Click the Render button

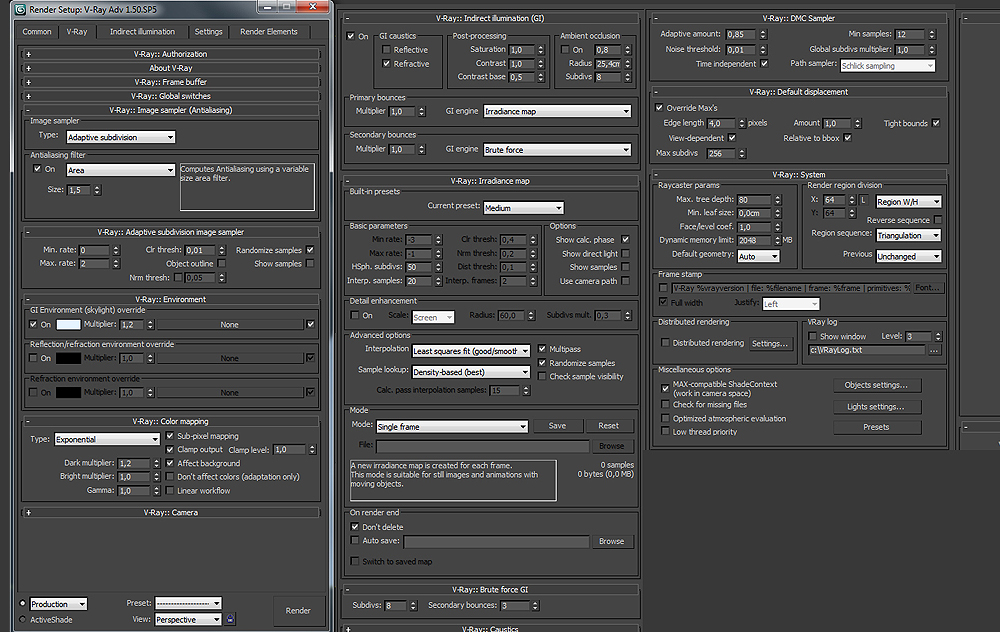(x=298, y=611)
